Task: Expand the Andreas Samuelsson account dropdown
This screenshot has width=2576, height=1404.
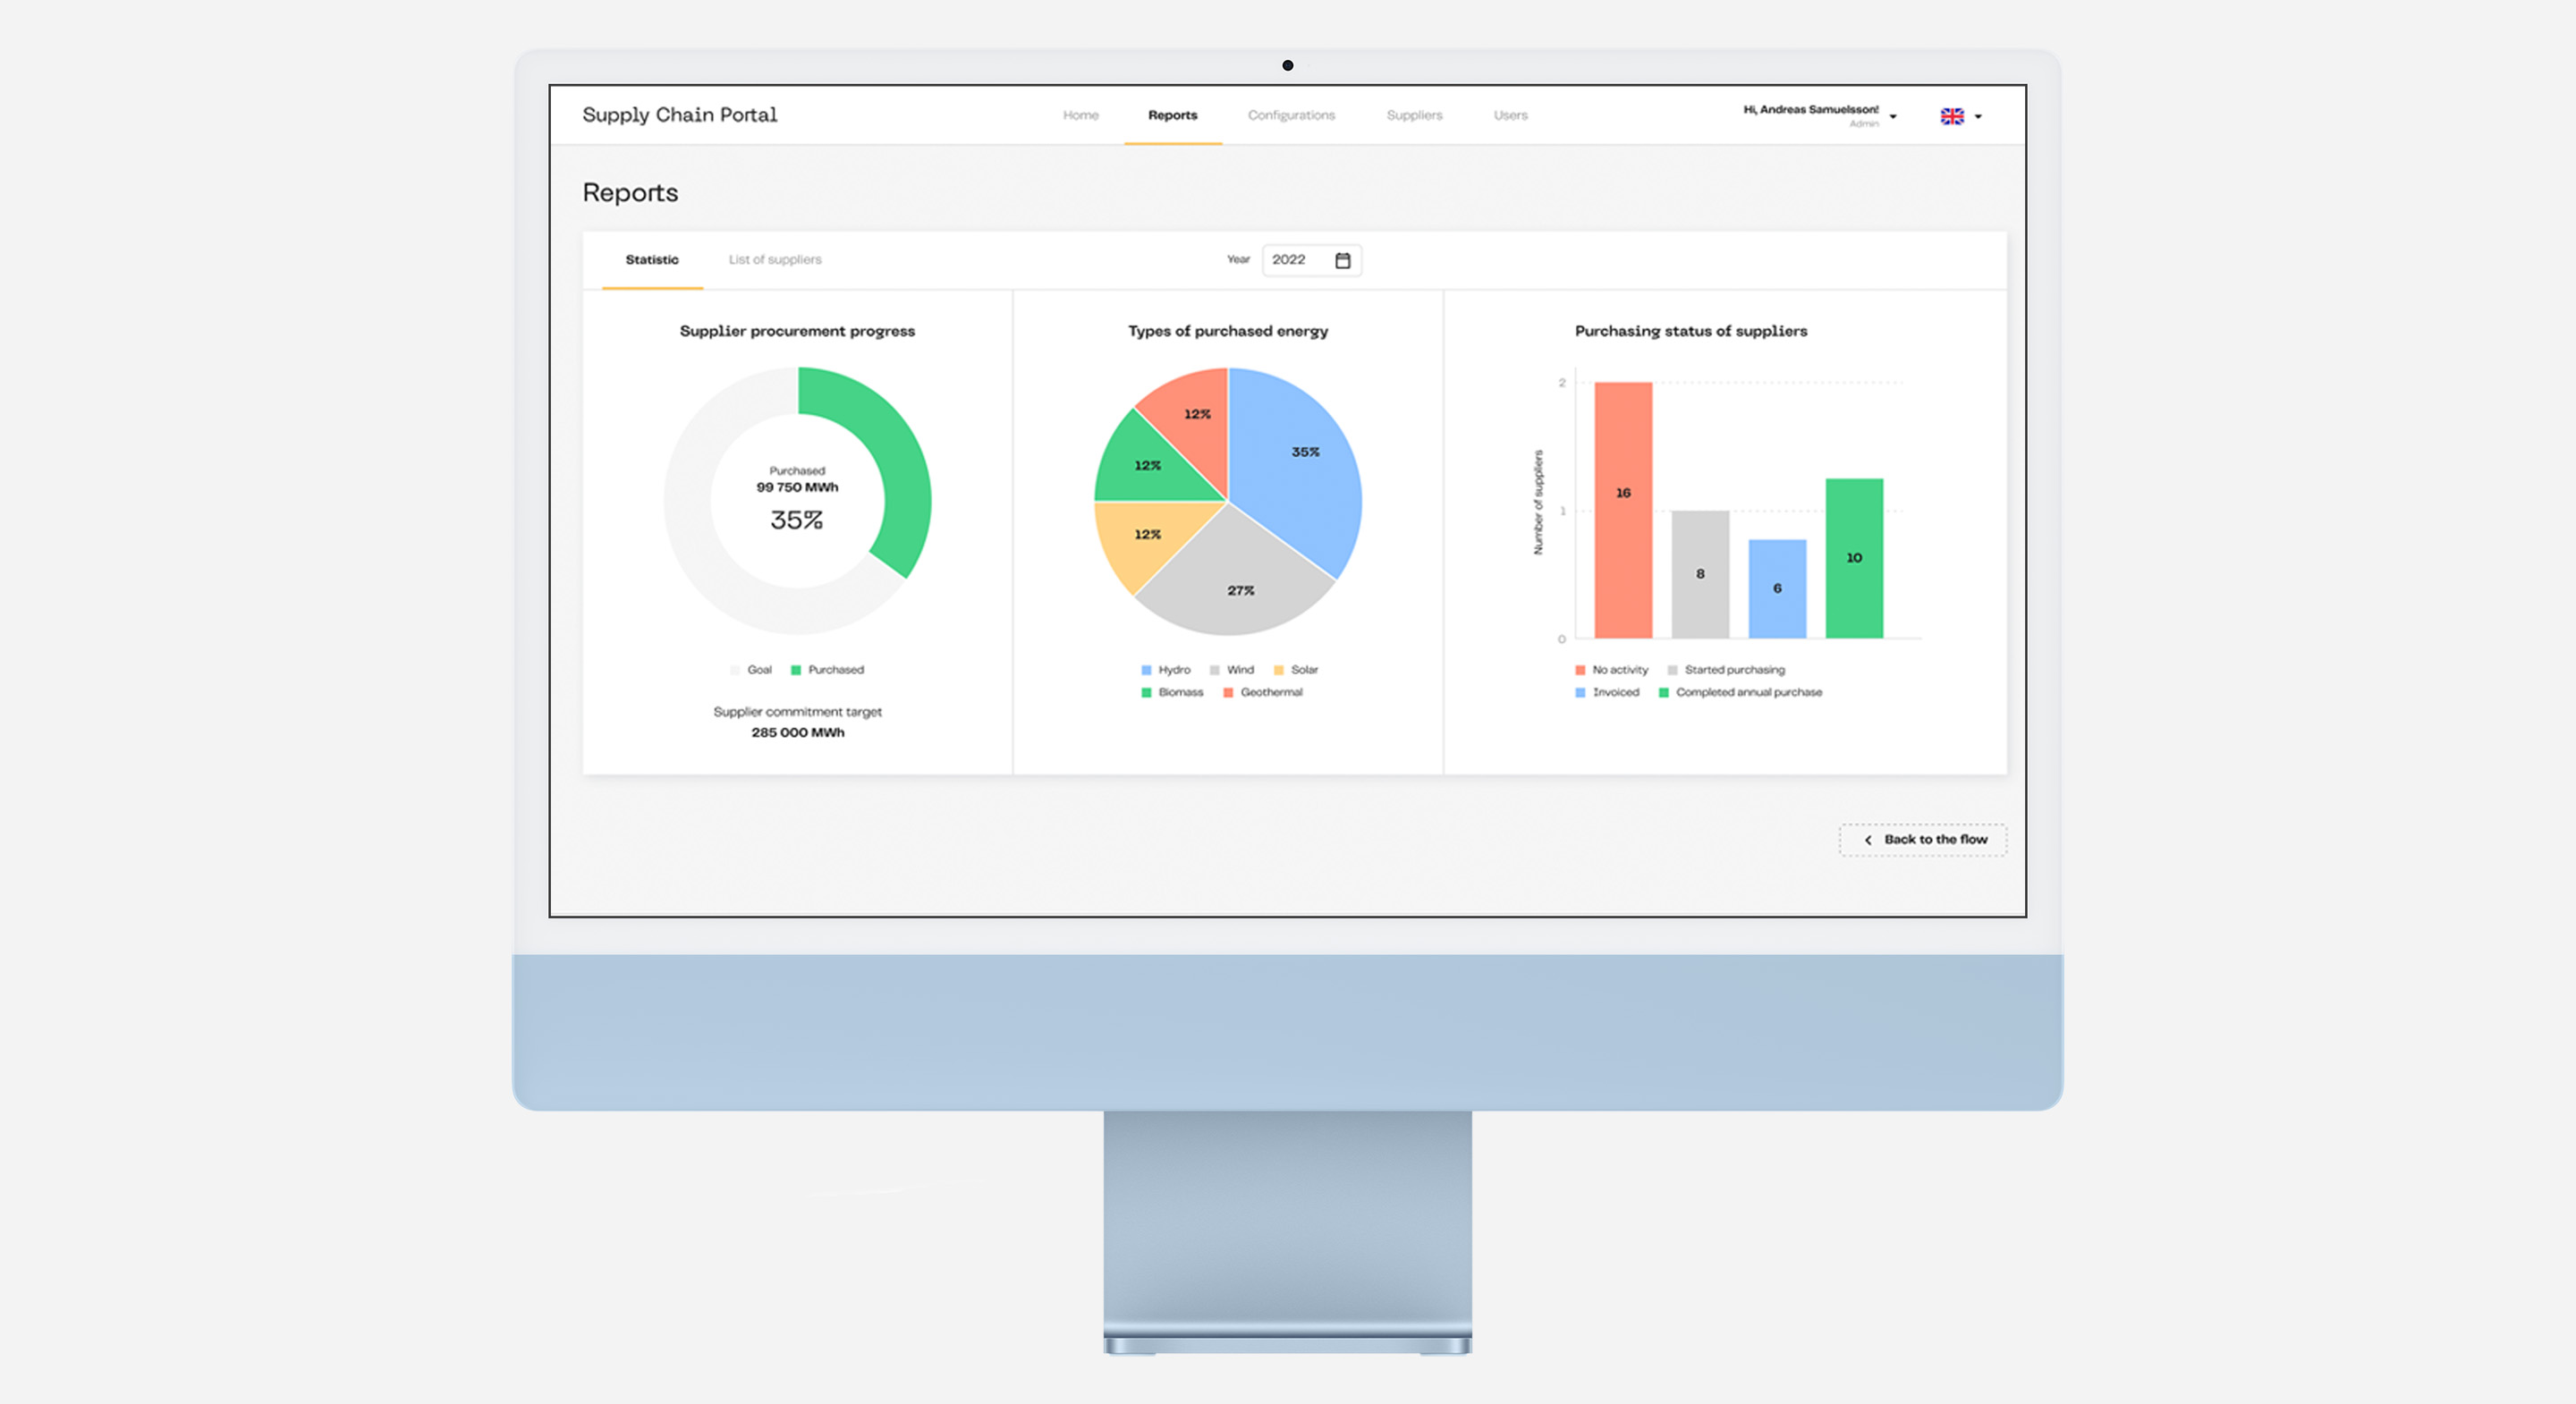Action: click(1892, 115)
